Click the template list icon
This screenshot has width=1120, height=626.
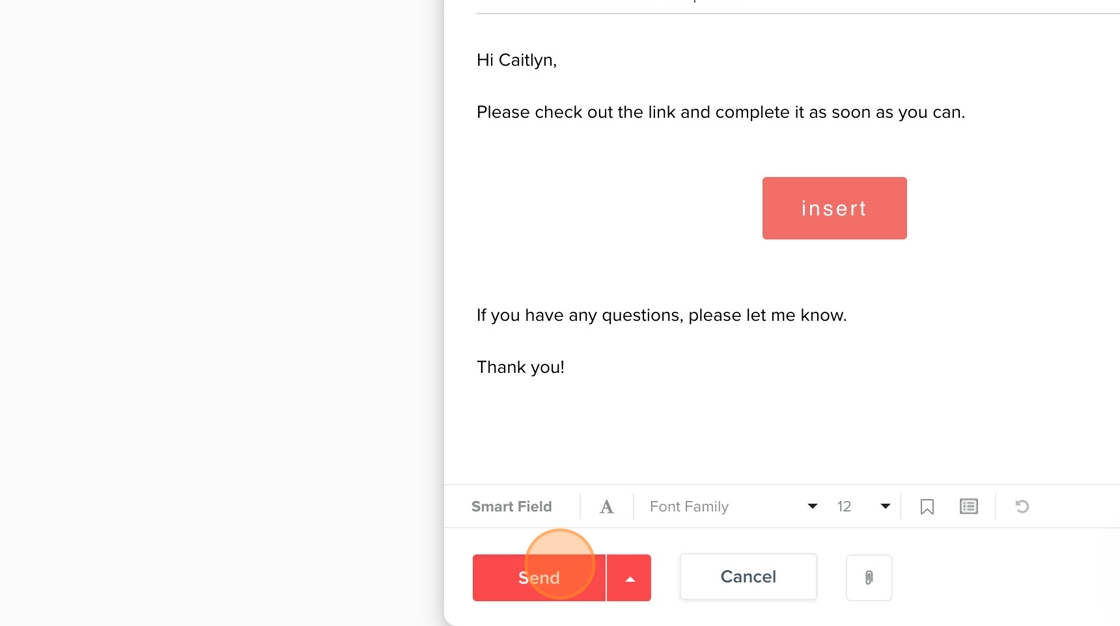(968, 507)
